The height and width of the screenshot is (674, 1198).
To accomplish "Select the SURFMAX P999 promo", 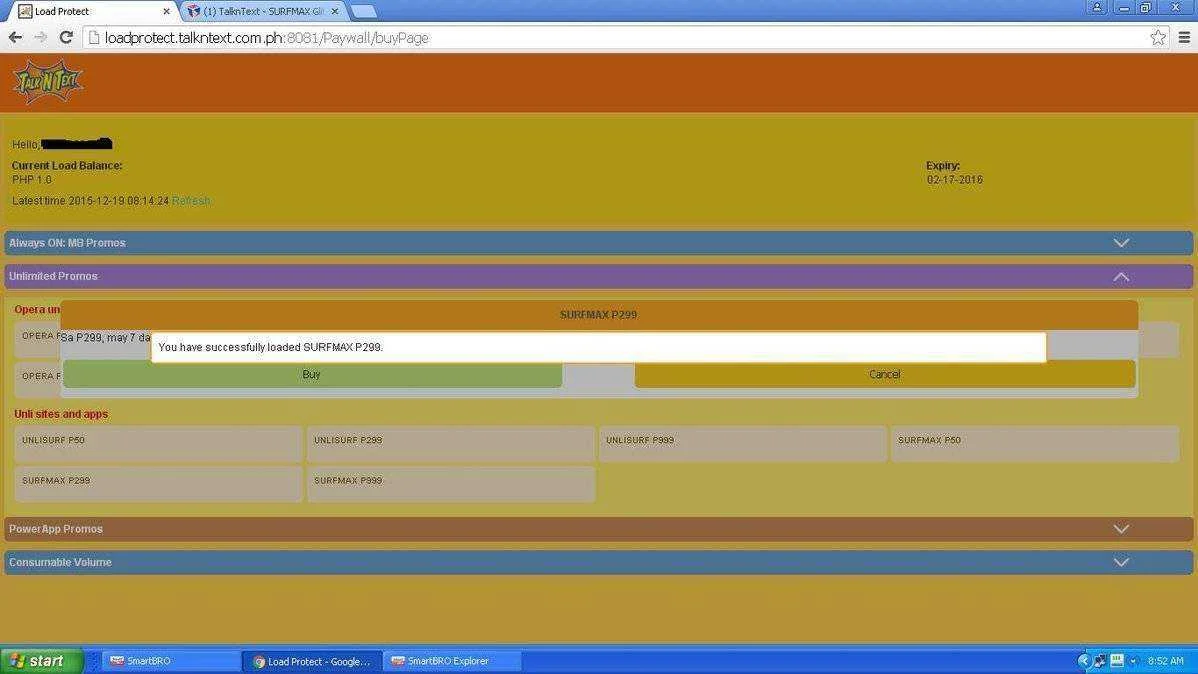I will pyautogui.click(x=451, y=484).
